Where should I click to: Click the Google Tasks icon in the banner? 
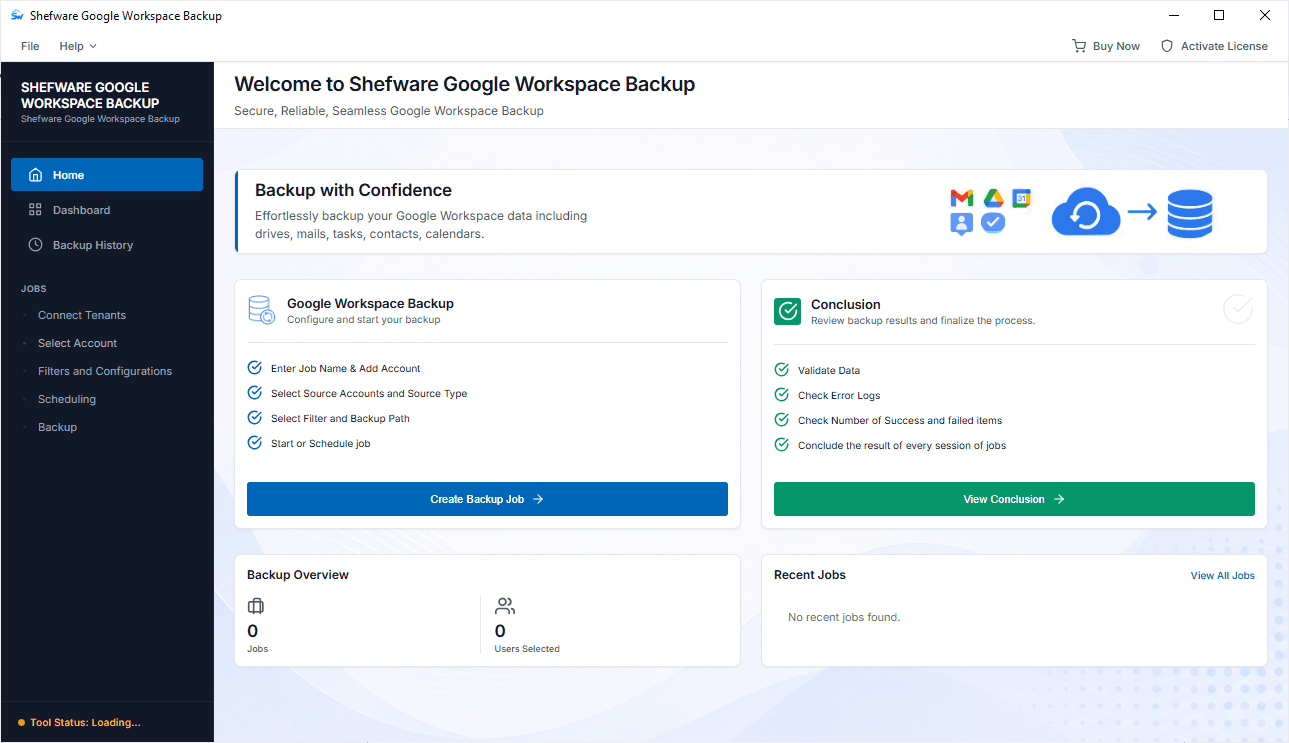(x=993, y=223)
